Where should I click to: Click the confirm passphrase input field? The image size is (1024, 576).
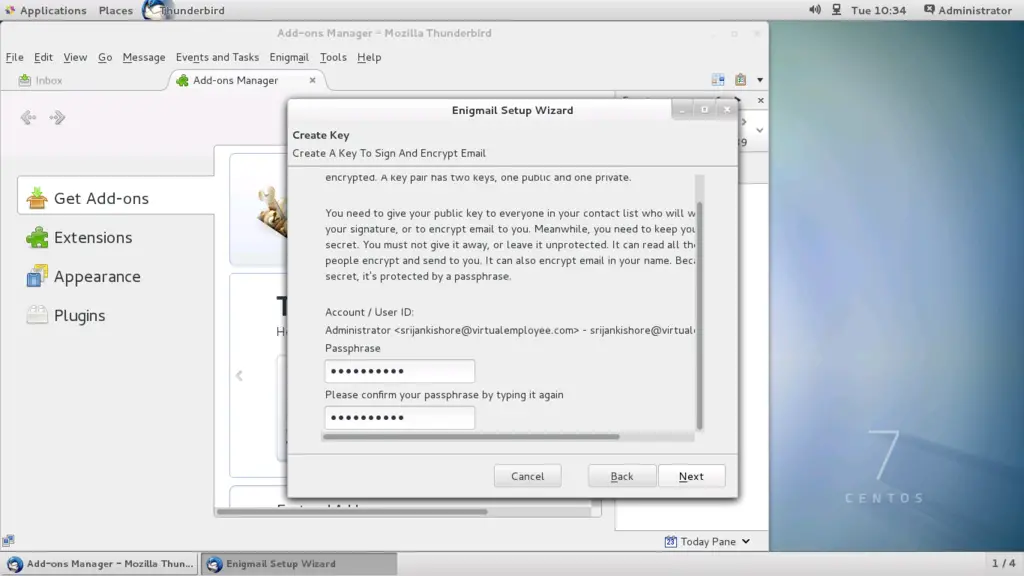[400, 417]
